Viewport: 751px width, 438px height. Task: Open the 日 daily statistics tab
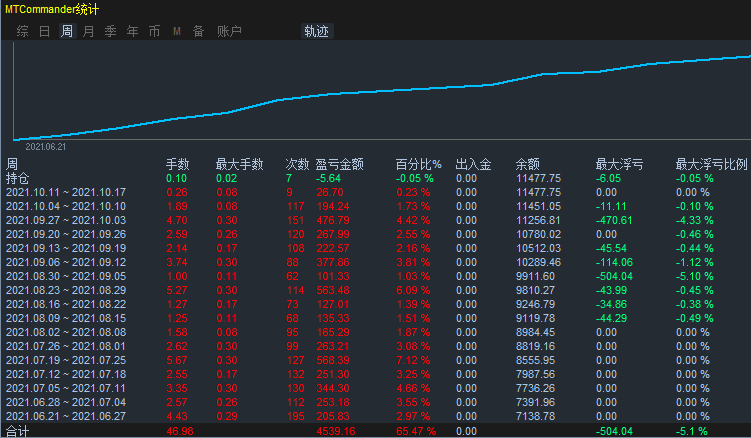[45, 31]
